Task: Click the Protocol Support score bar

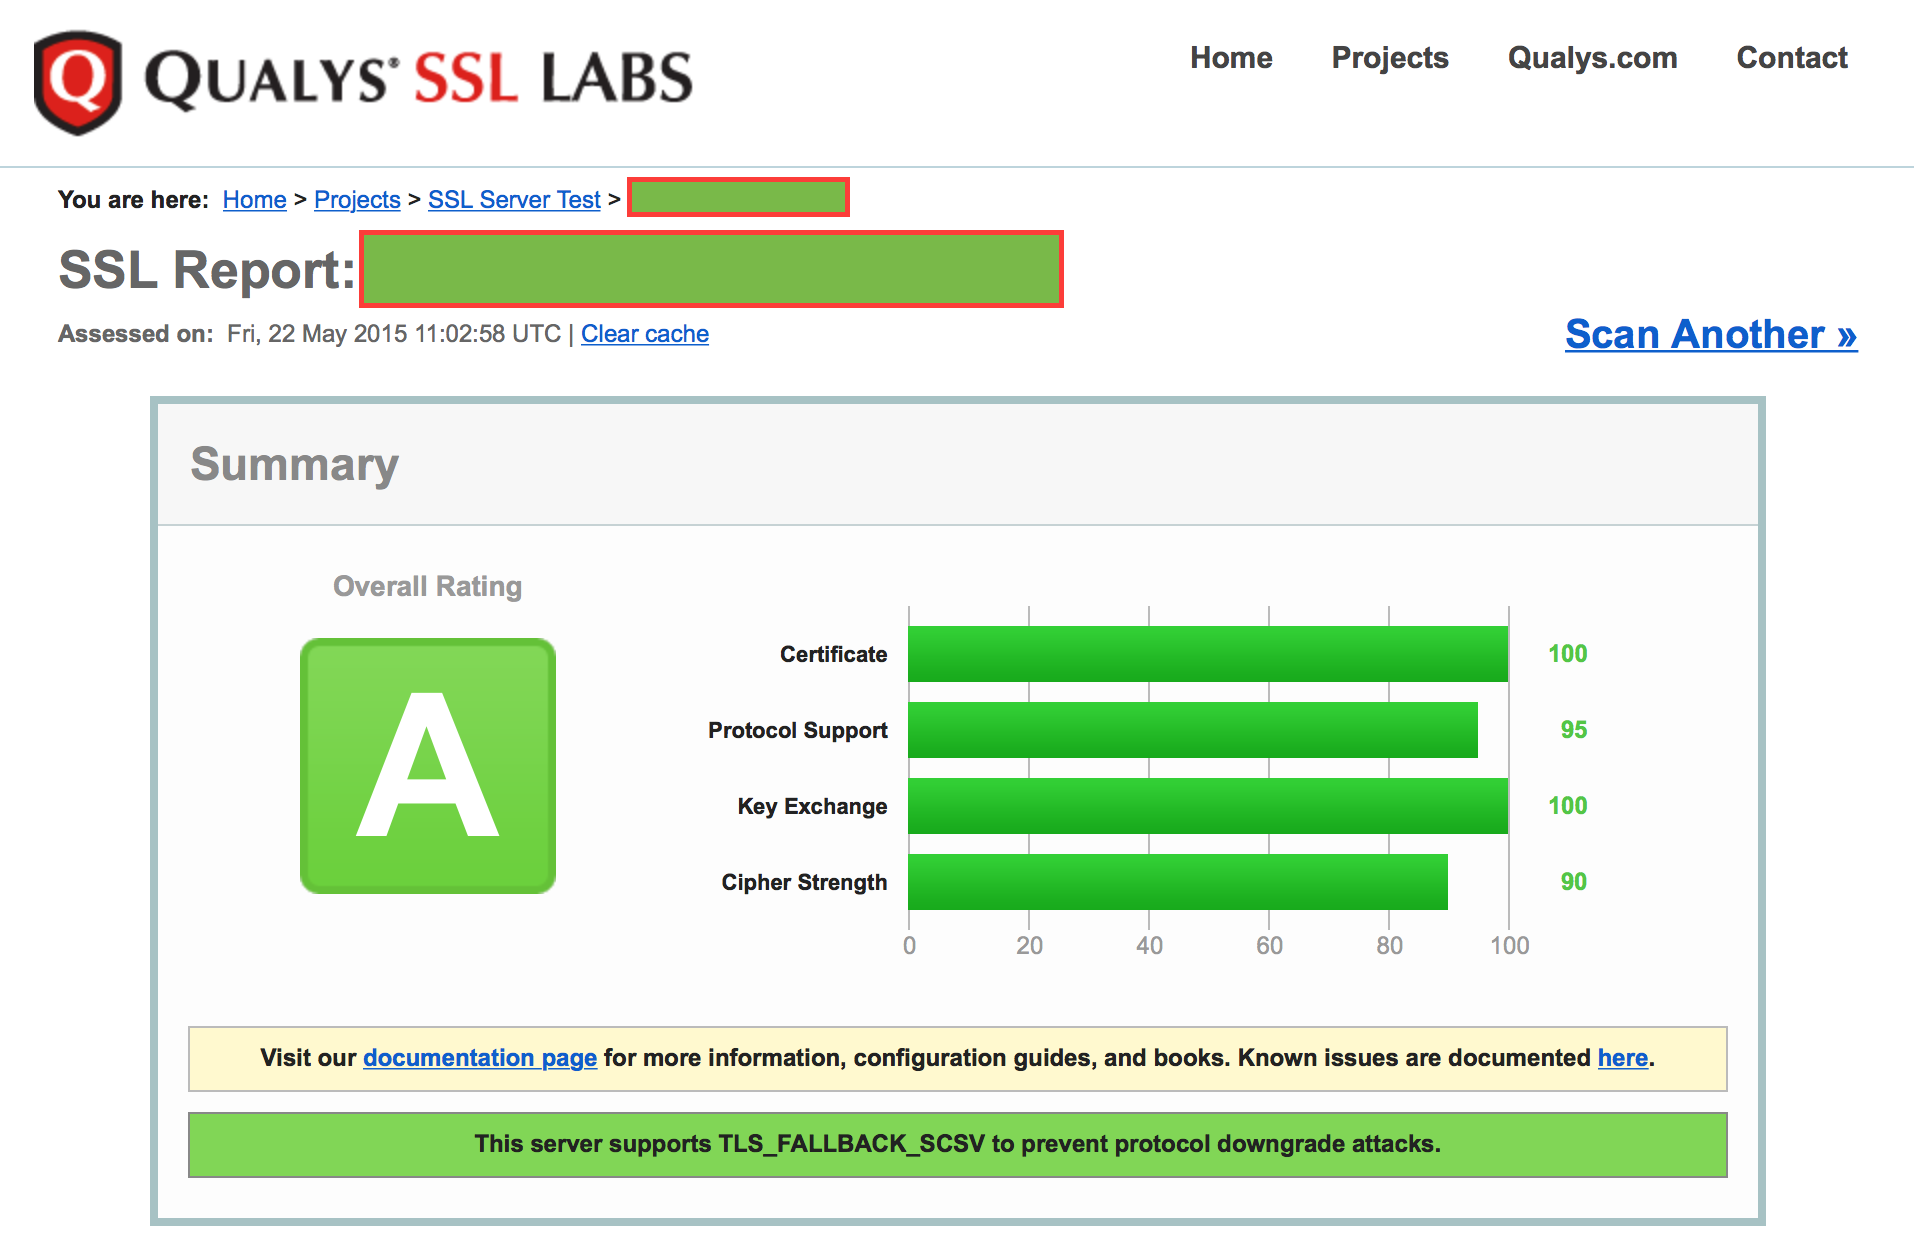Action: click(x=1192, y=730)
